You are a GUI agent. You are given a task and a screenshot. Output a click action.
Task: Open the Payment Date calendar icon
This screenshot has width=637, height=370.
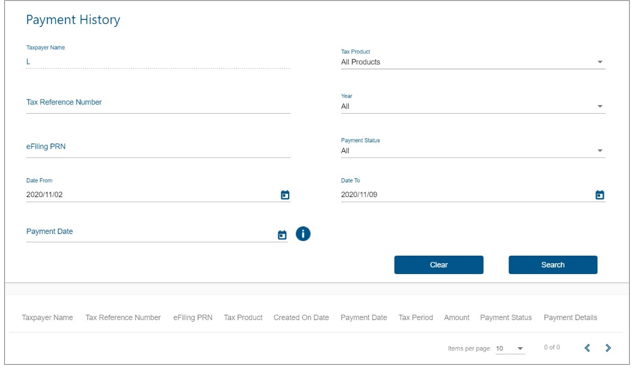pyautogui.click(x=282, y=235)
